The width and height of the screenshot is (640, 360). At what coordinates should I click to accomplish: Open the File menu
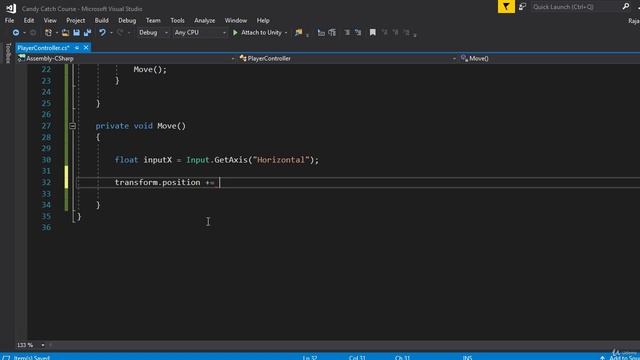pos(9,20)
